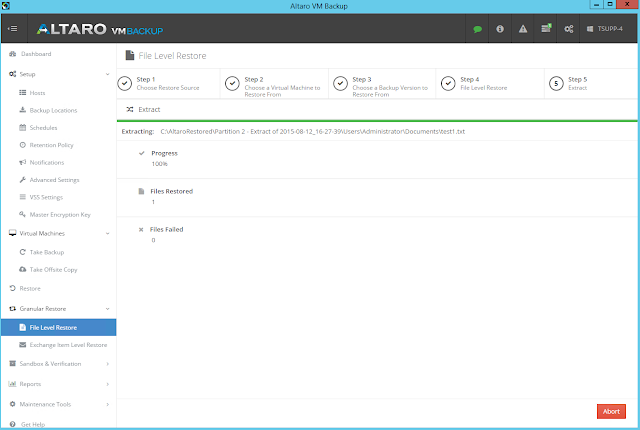Image resolution: width=640 pixels, height=430 pixels.
Task: Click the Take Offsite Copy cloud icon
Action: click(x=23, y=269)
